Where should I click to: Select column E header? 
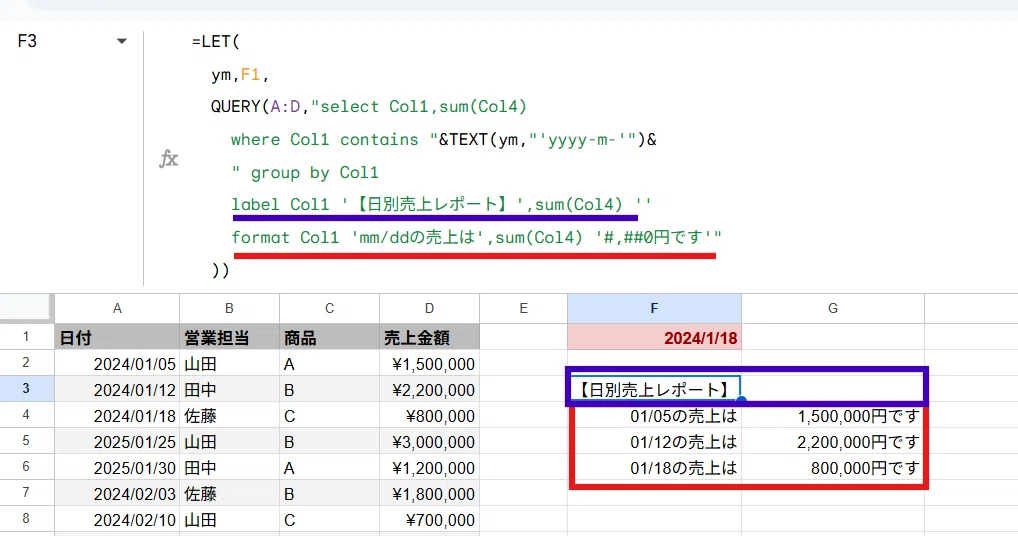[x=523, y=308]
